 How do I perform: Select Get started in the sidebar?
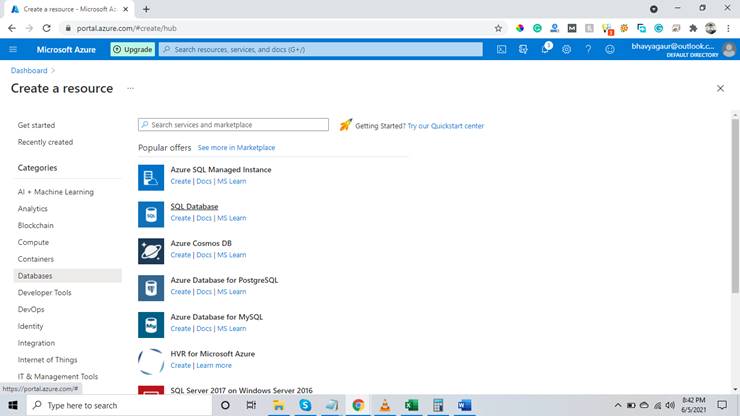36,125
